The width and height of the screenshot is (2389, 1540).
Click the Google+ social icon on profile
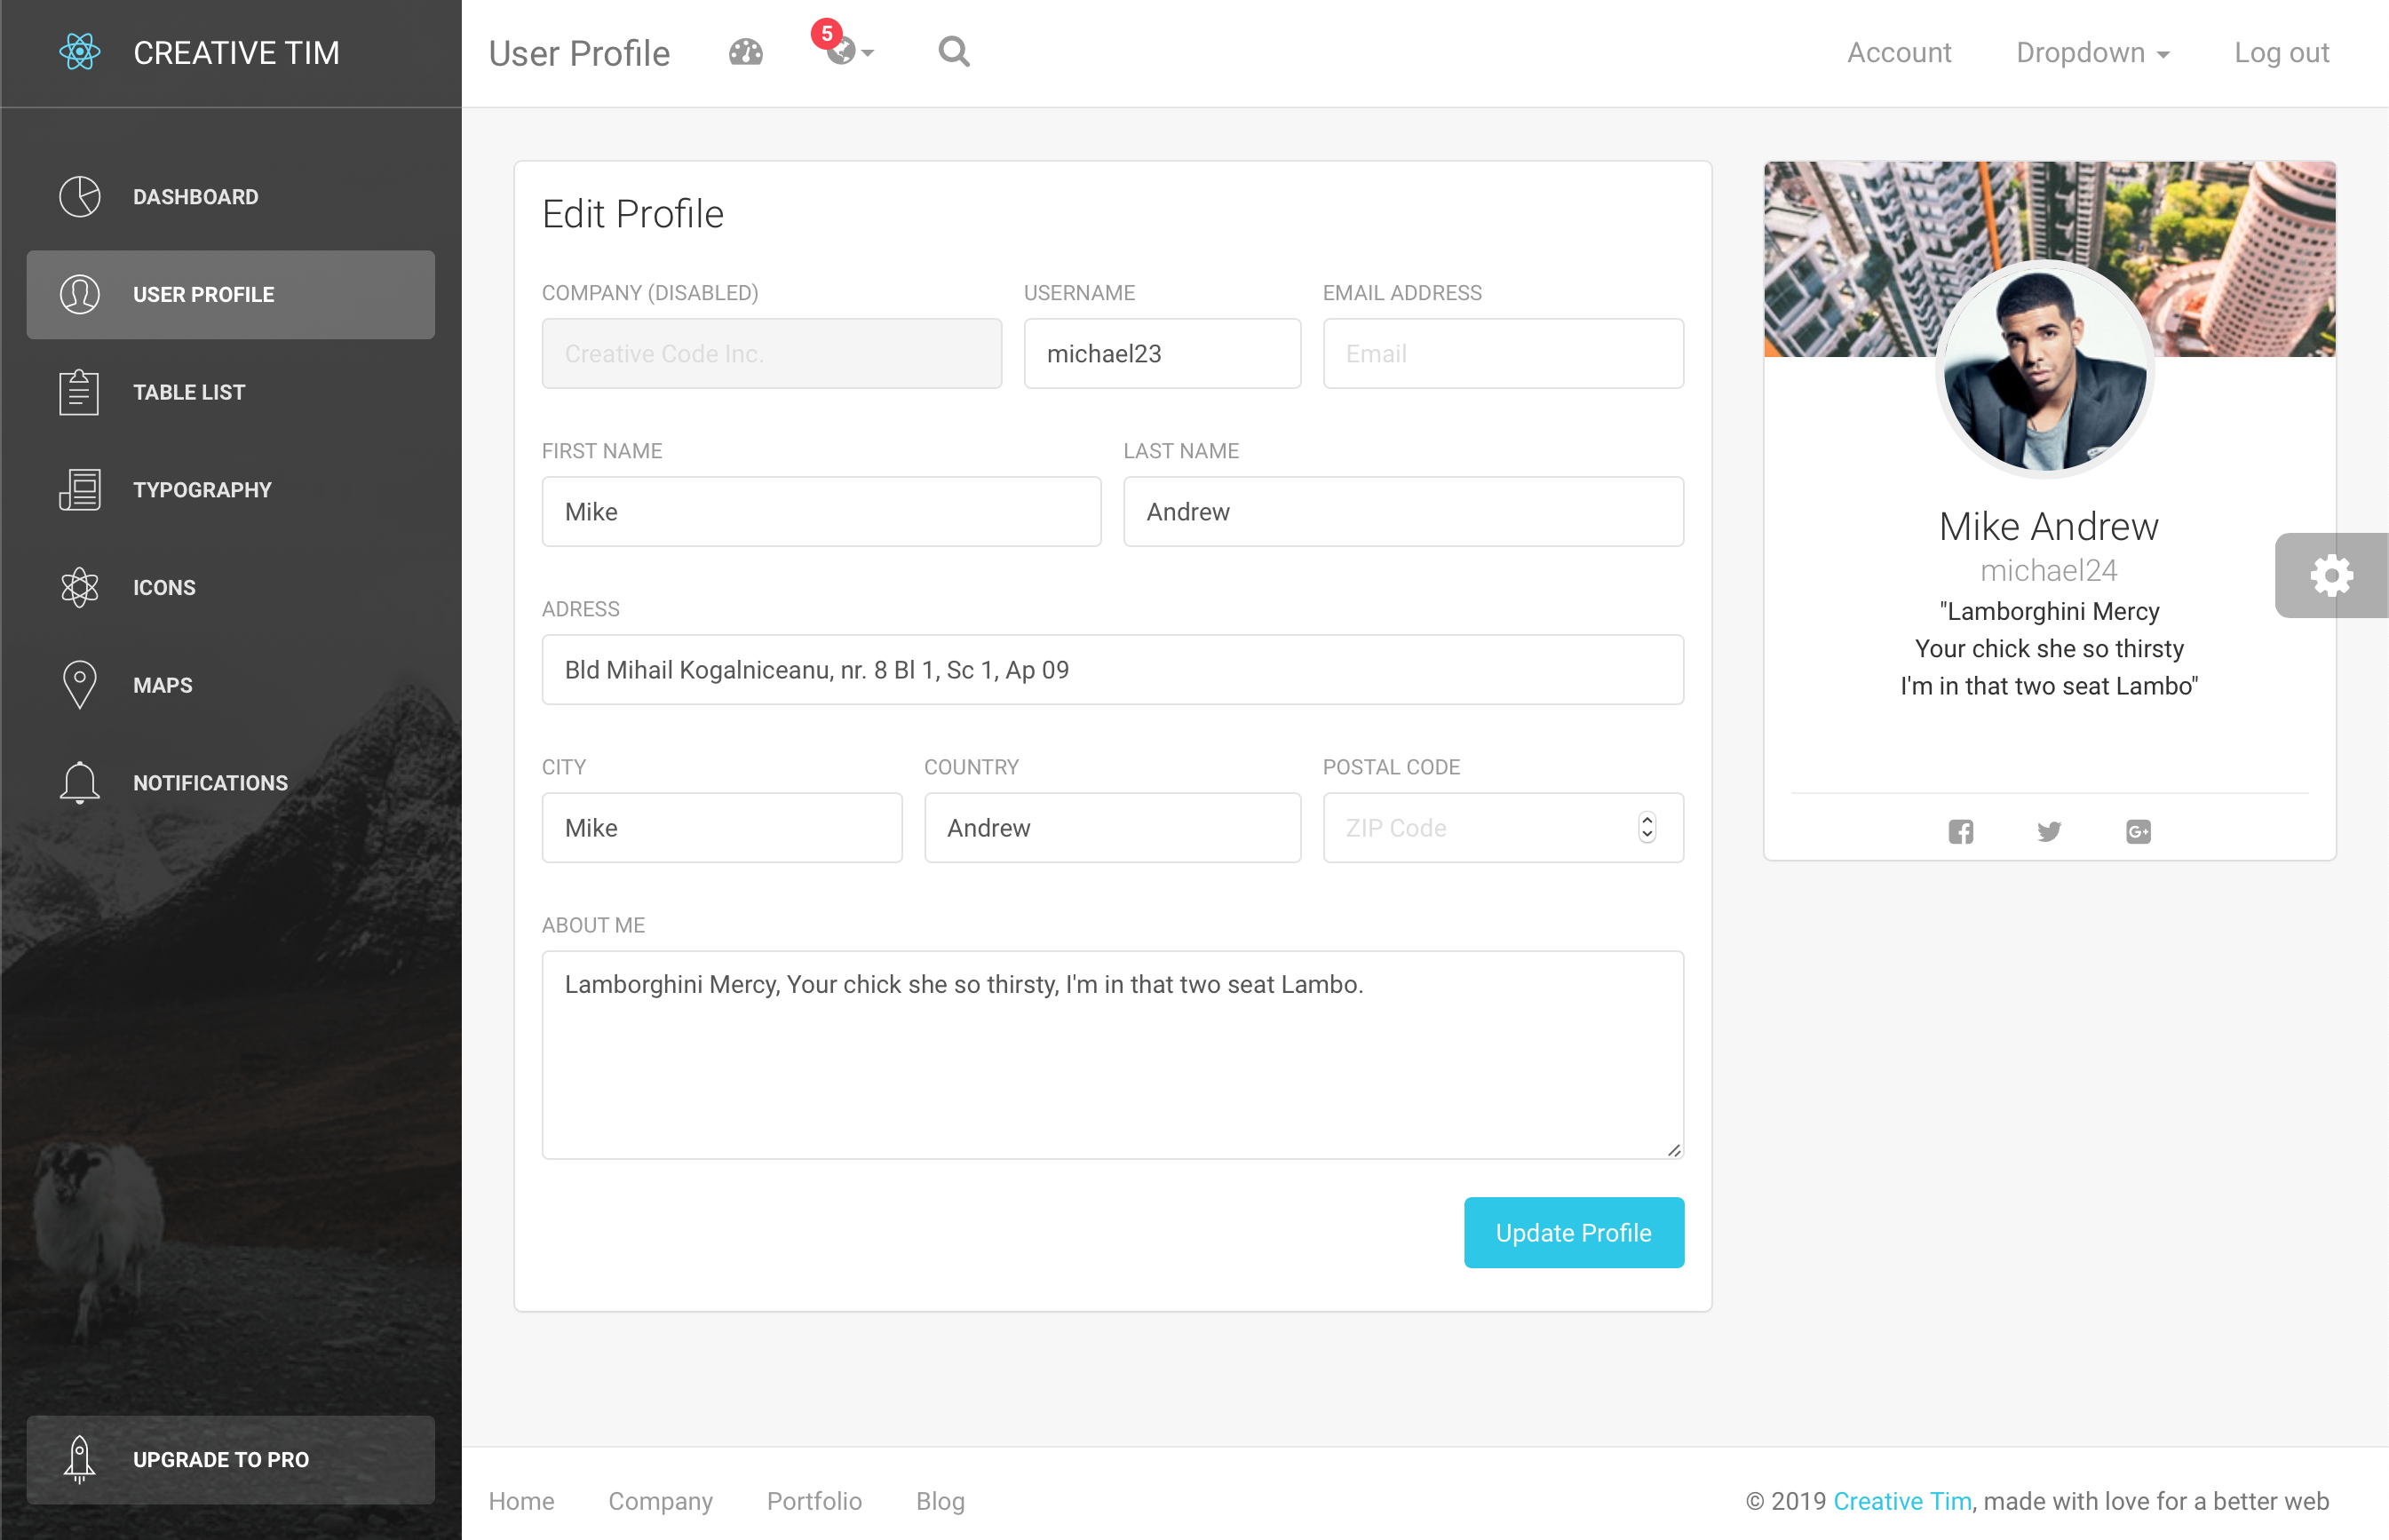2139,831
